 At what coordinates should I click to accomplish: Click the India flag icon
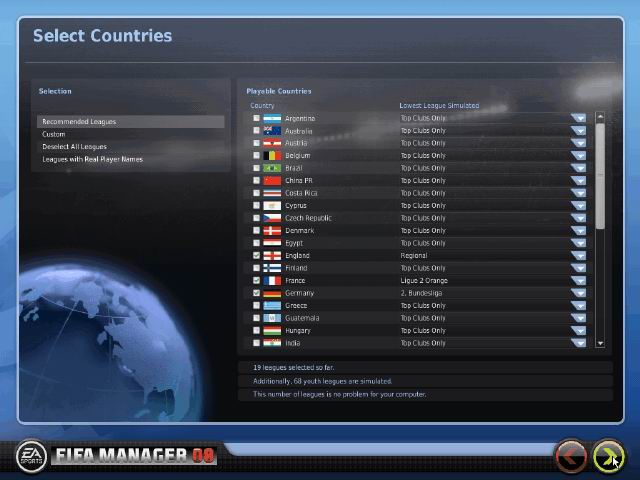(272, 343)
